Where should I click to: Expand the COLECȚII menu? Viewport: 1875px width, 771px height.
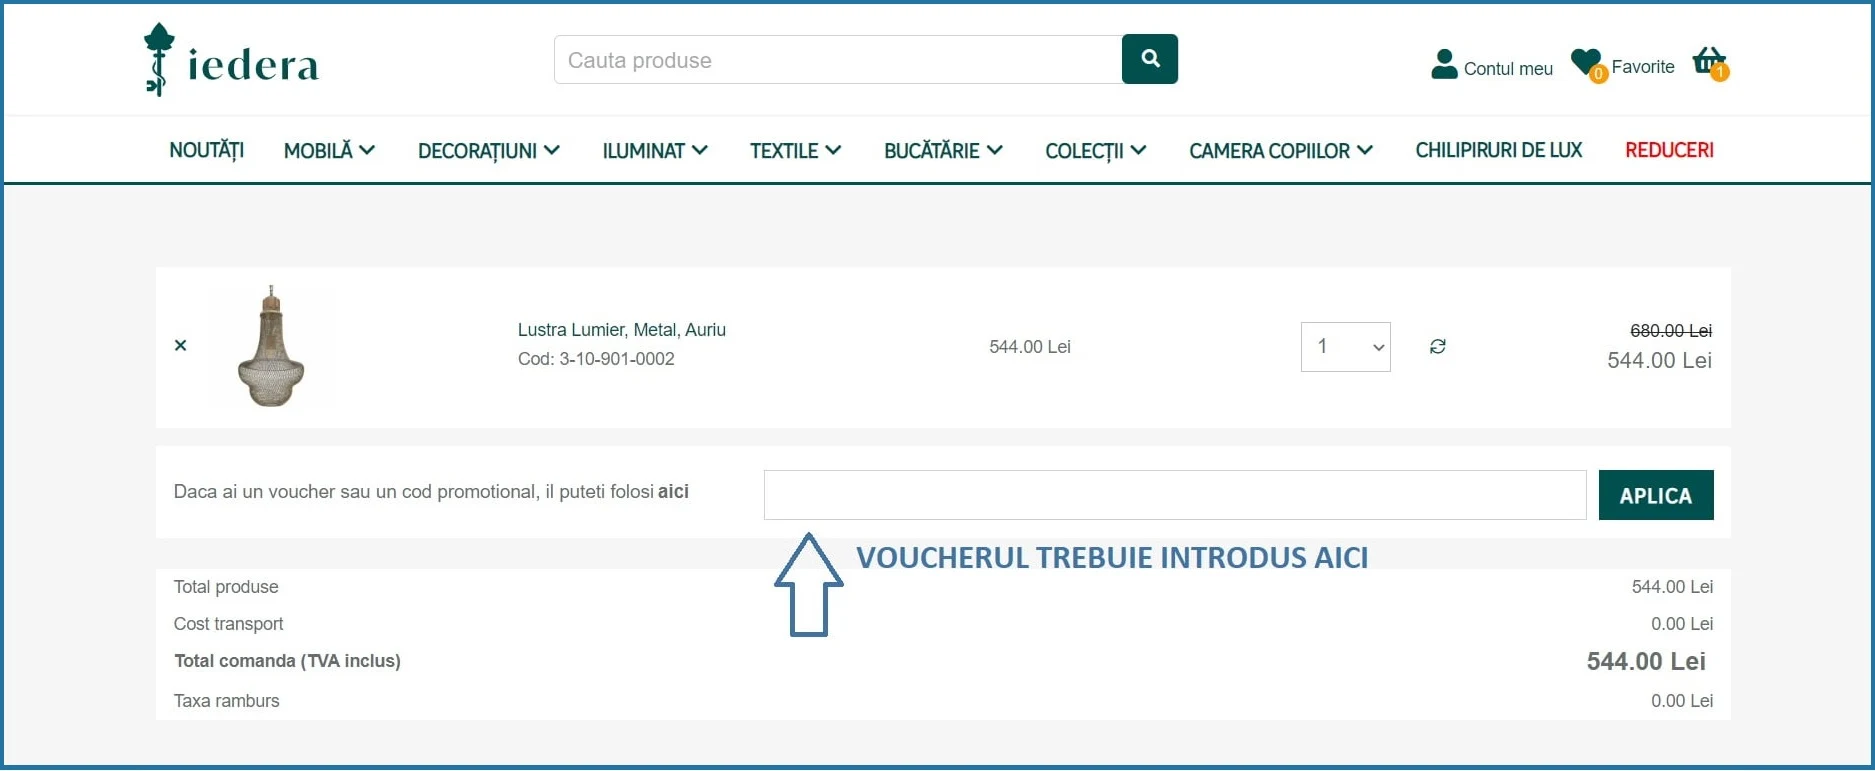(x=1095, y=150)
